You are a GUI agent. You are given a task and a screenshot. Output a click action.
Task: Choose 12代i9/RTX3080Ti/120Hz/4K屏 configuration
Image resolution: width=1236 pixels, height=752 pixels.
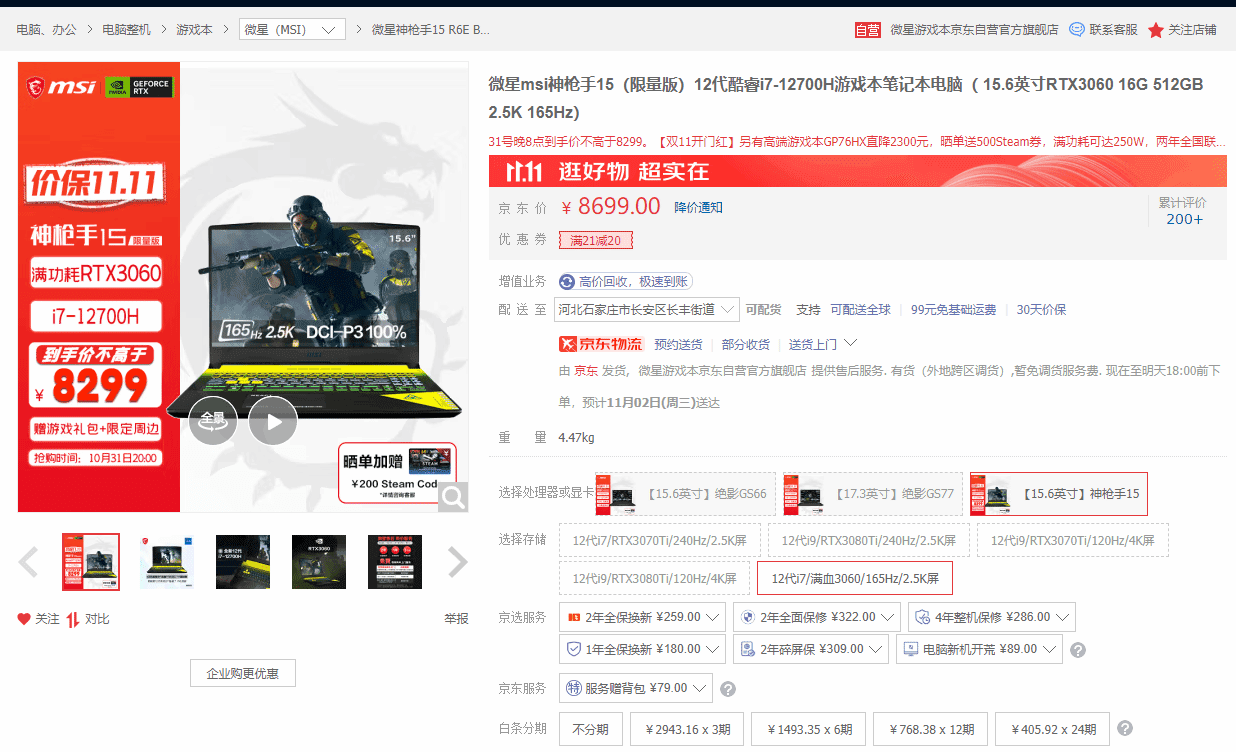click(654, 578)
